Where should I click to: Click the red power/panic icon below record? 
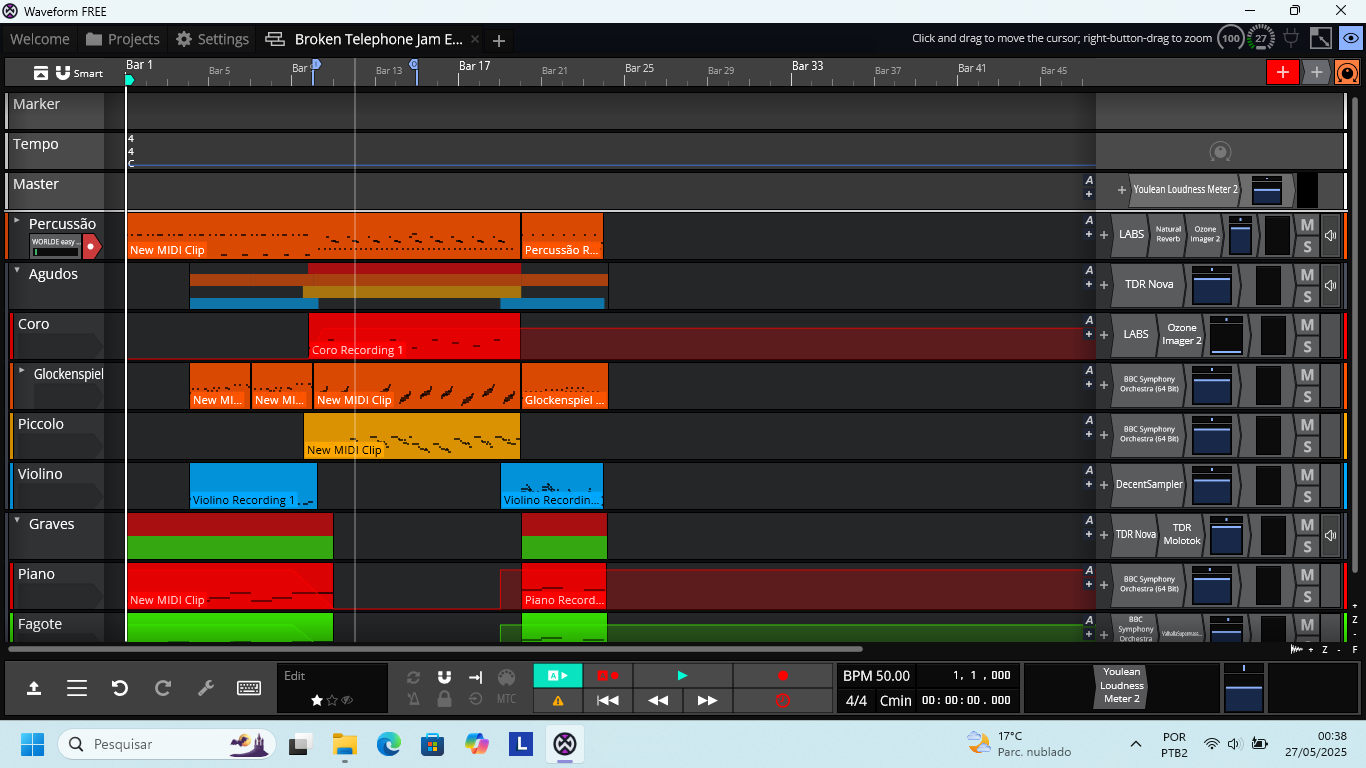coord(783,701)
